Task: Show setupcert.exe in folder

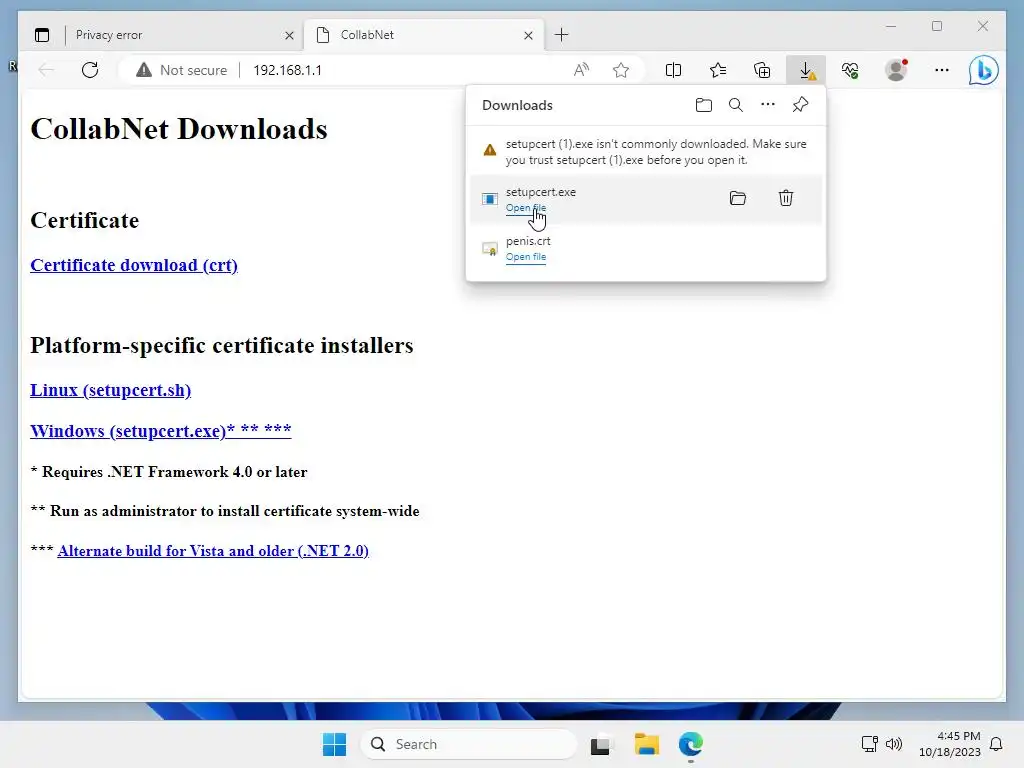Action: (737, 198)
